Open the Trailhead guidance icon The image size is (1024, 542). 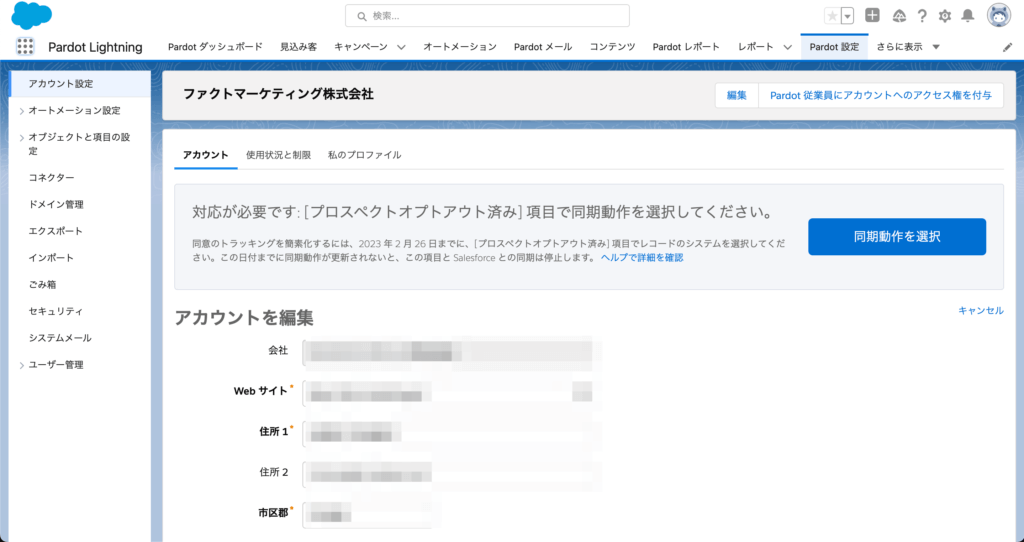899,16
